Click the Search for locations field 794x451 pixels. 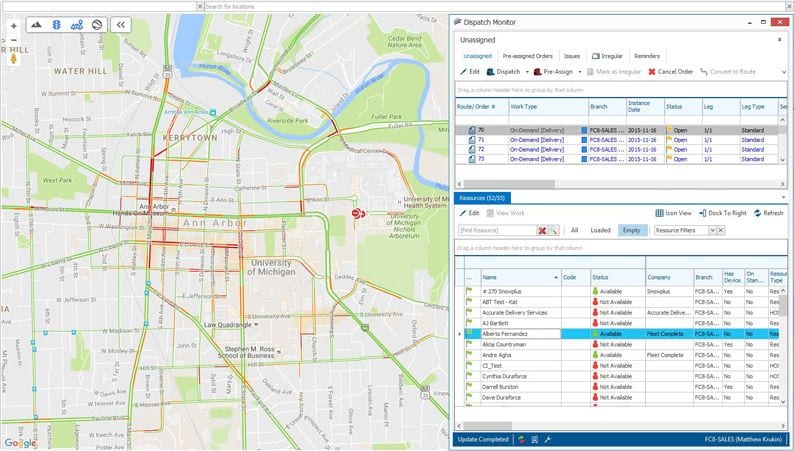496,6
